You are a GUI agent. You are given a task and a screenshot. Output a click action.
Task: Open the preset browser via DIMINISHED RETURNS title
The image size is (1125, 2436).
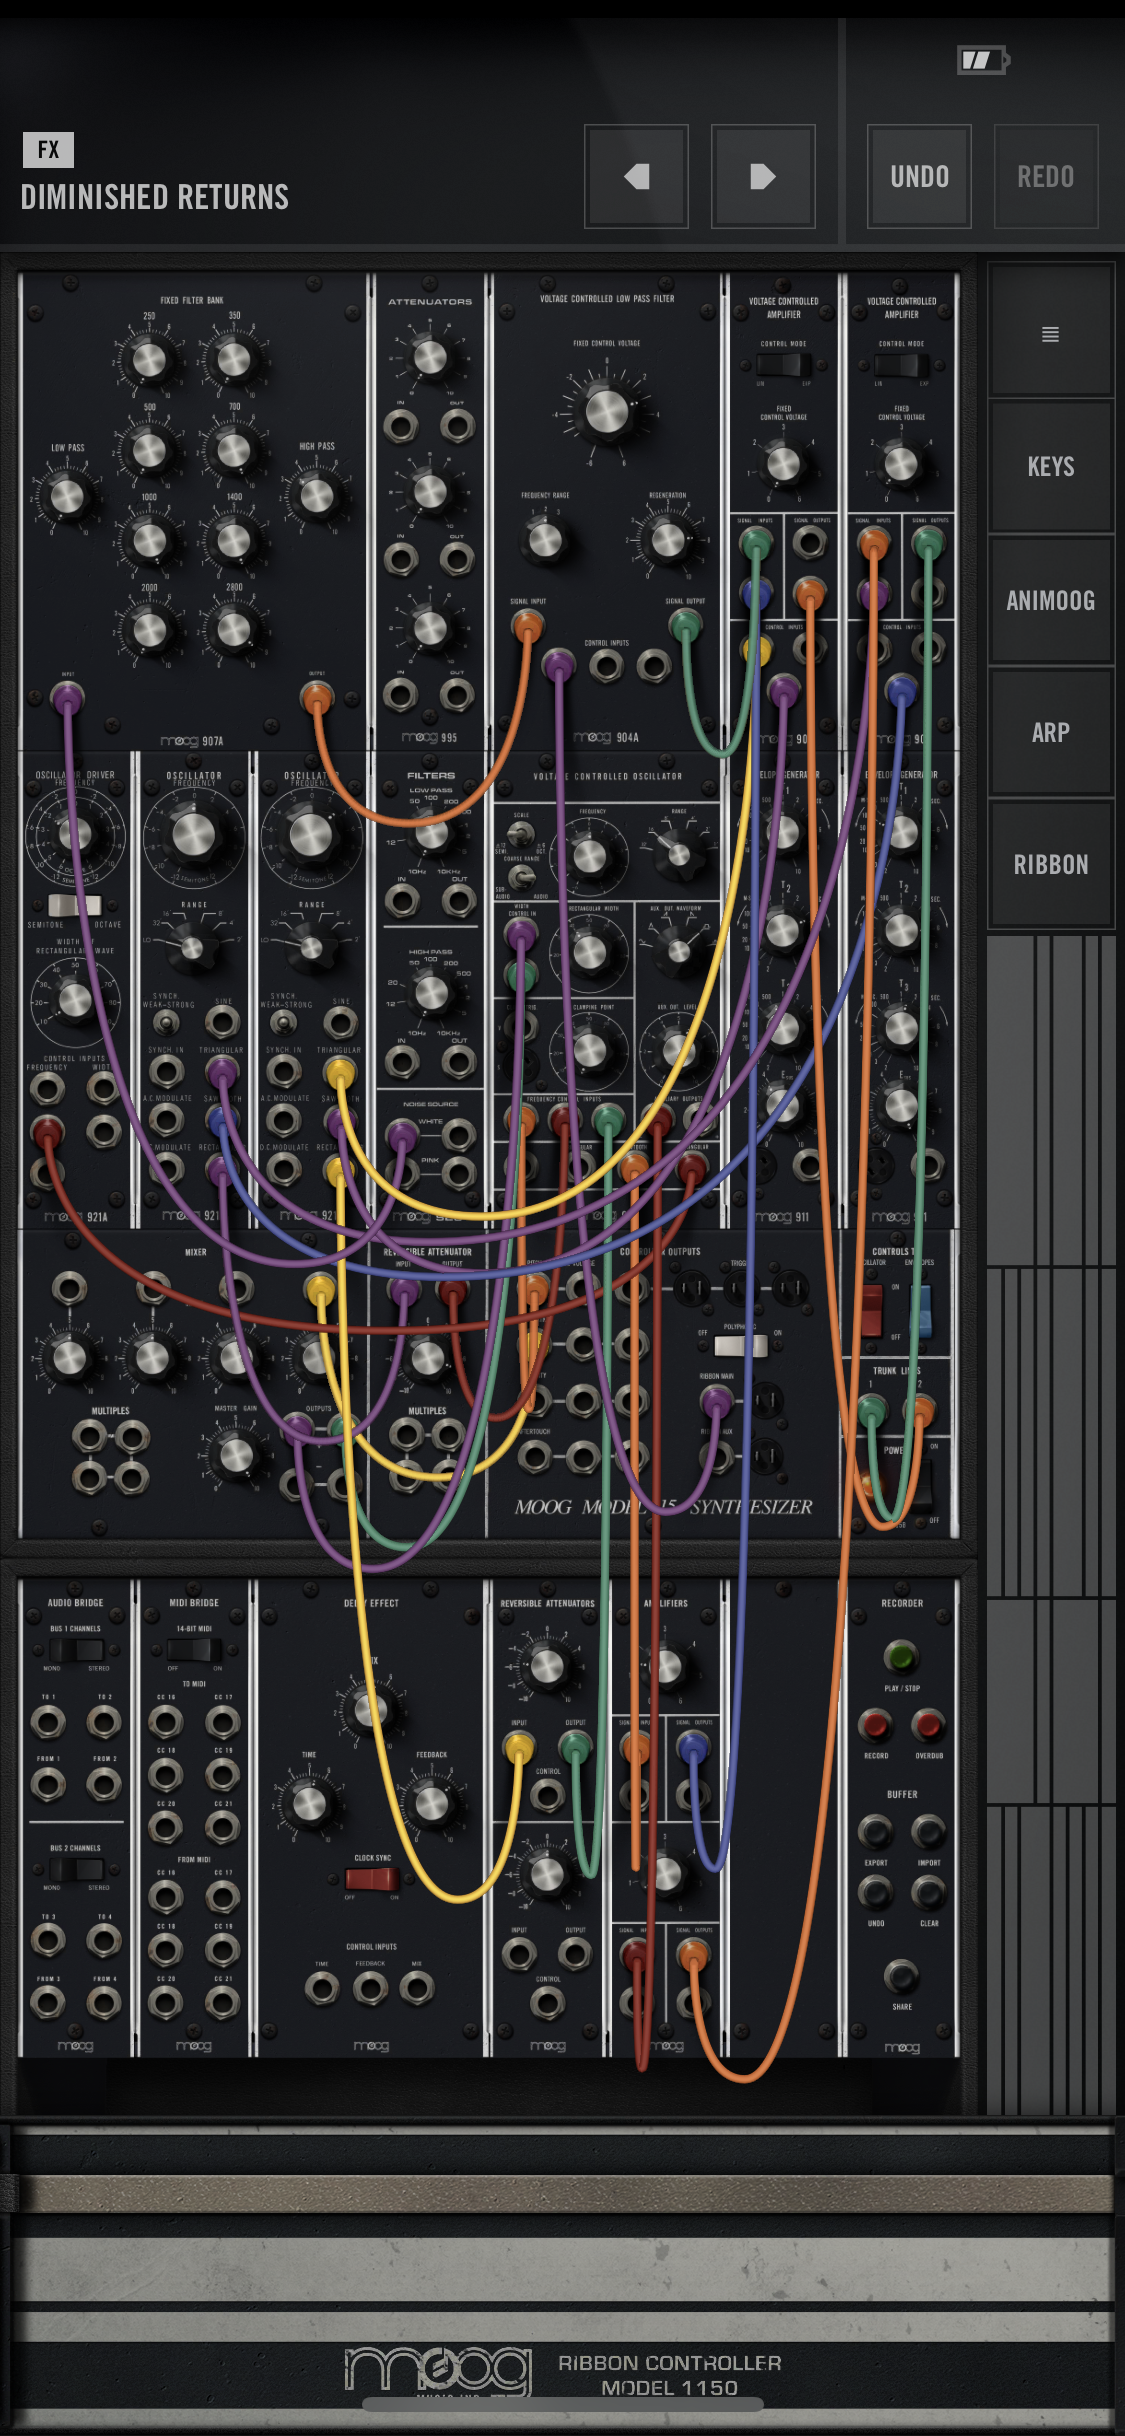(x=155, y=197)
